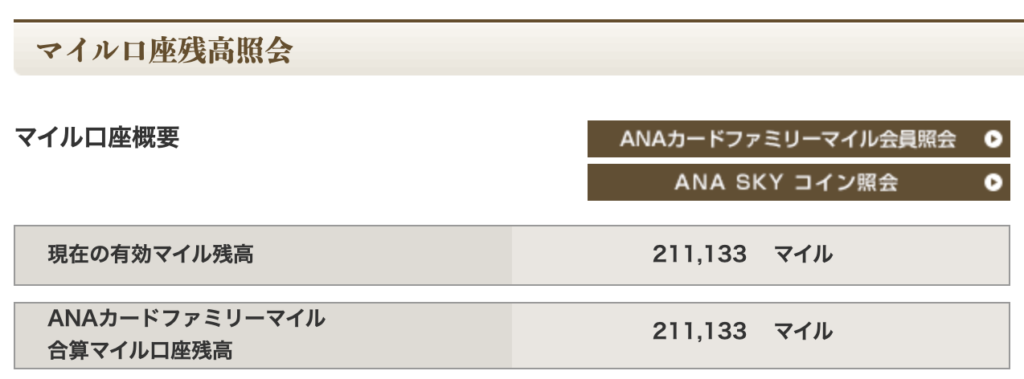The width and height of the screenshot is (1024, 379).
Task: Click the grey label cell of family balance row
Action: tap(263, 335)
